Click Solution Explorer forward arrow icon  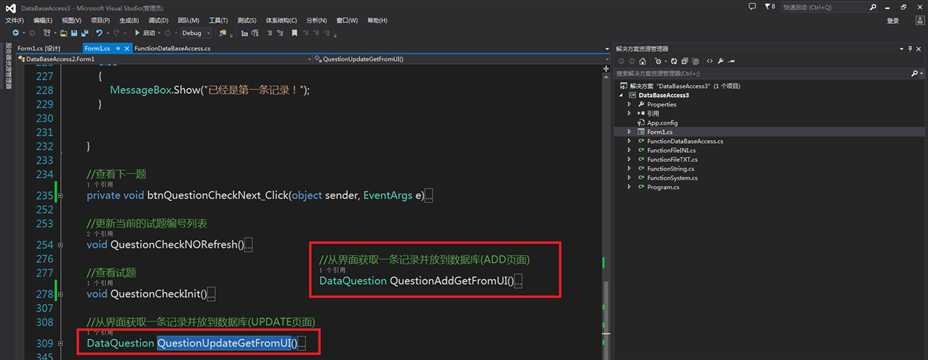pos(632,61)
